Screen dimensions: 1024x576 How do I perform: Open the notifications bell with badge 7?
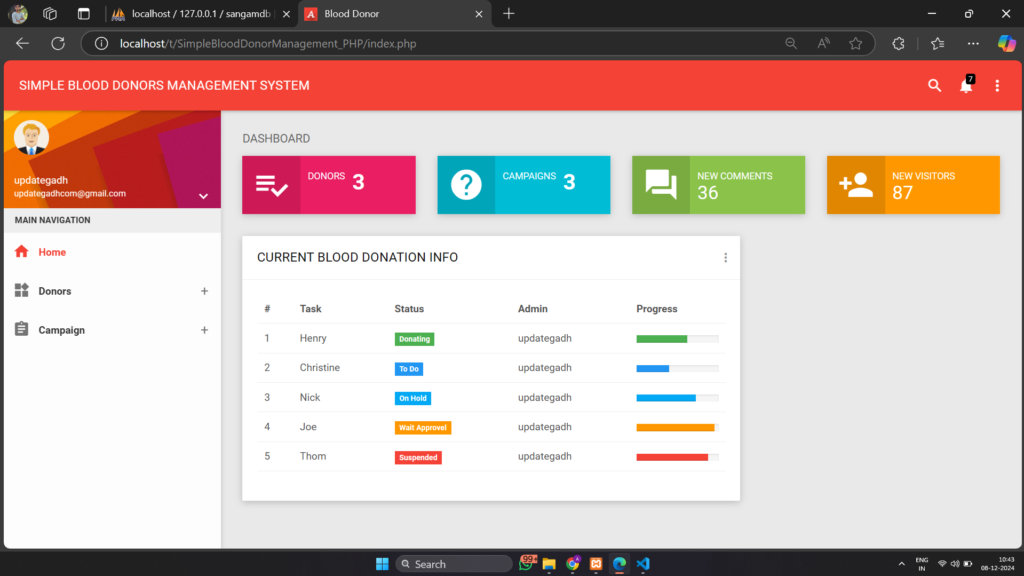[967, 85]
